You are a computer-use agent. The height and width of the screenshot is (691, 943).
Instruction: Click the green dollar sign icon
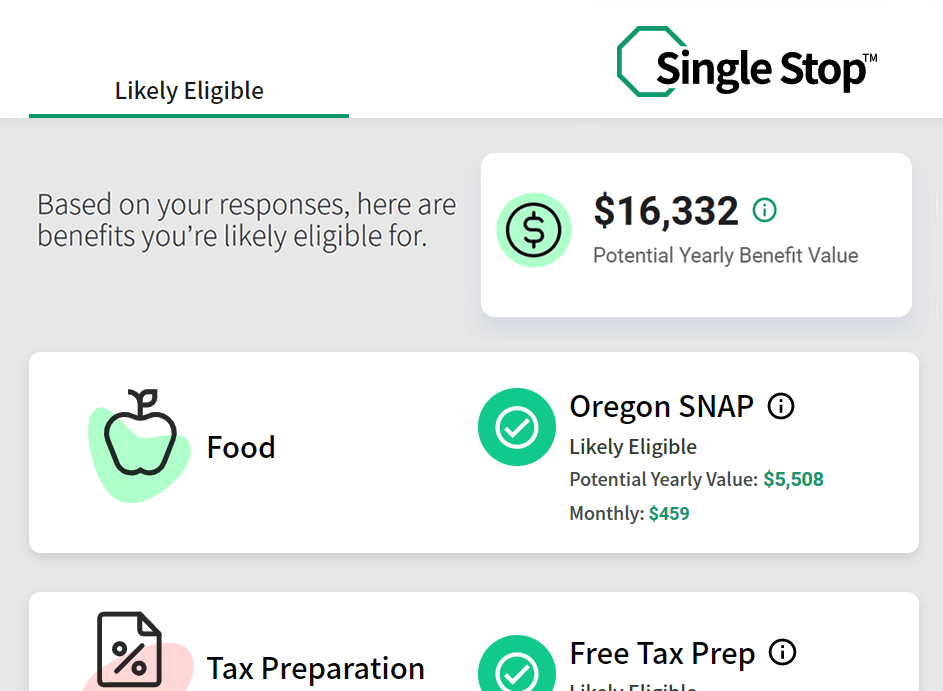click(534, 230)
